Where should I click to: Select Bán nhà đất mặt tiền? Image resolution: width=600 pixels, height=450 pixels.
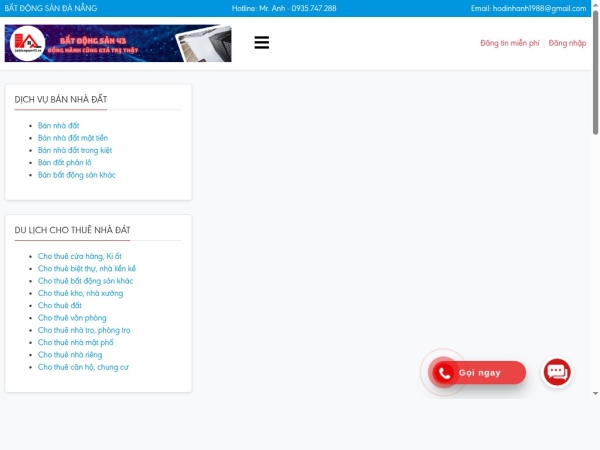72,138
